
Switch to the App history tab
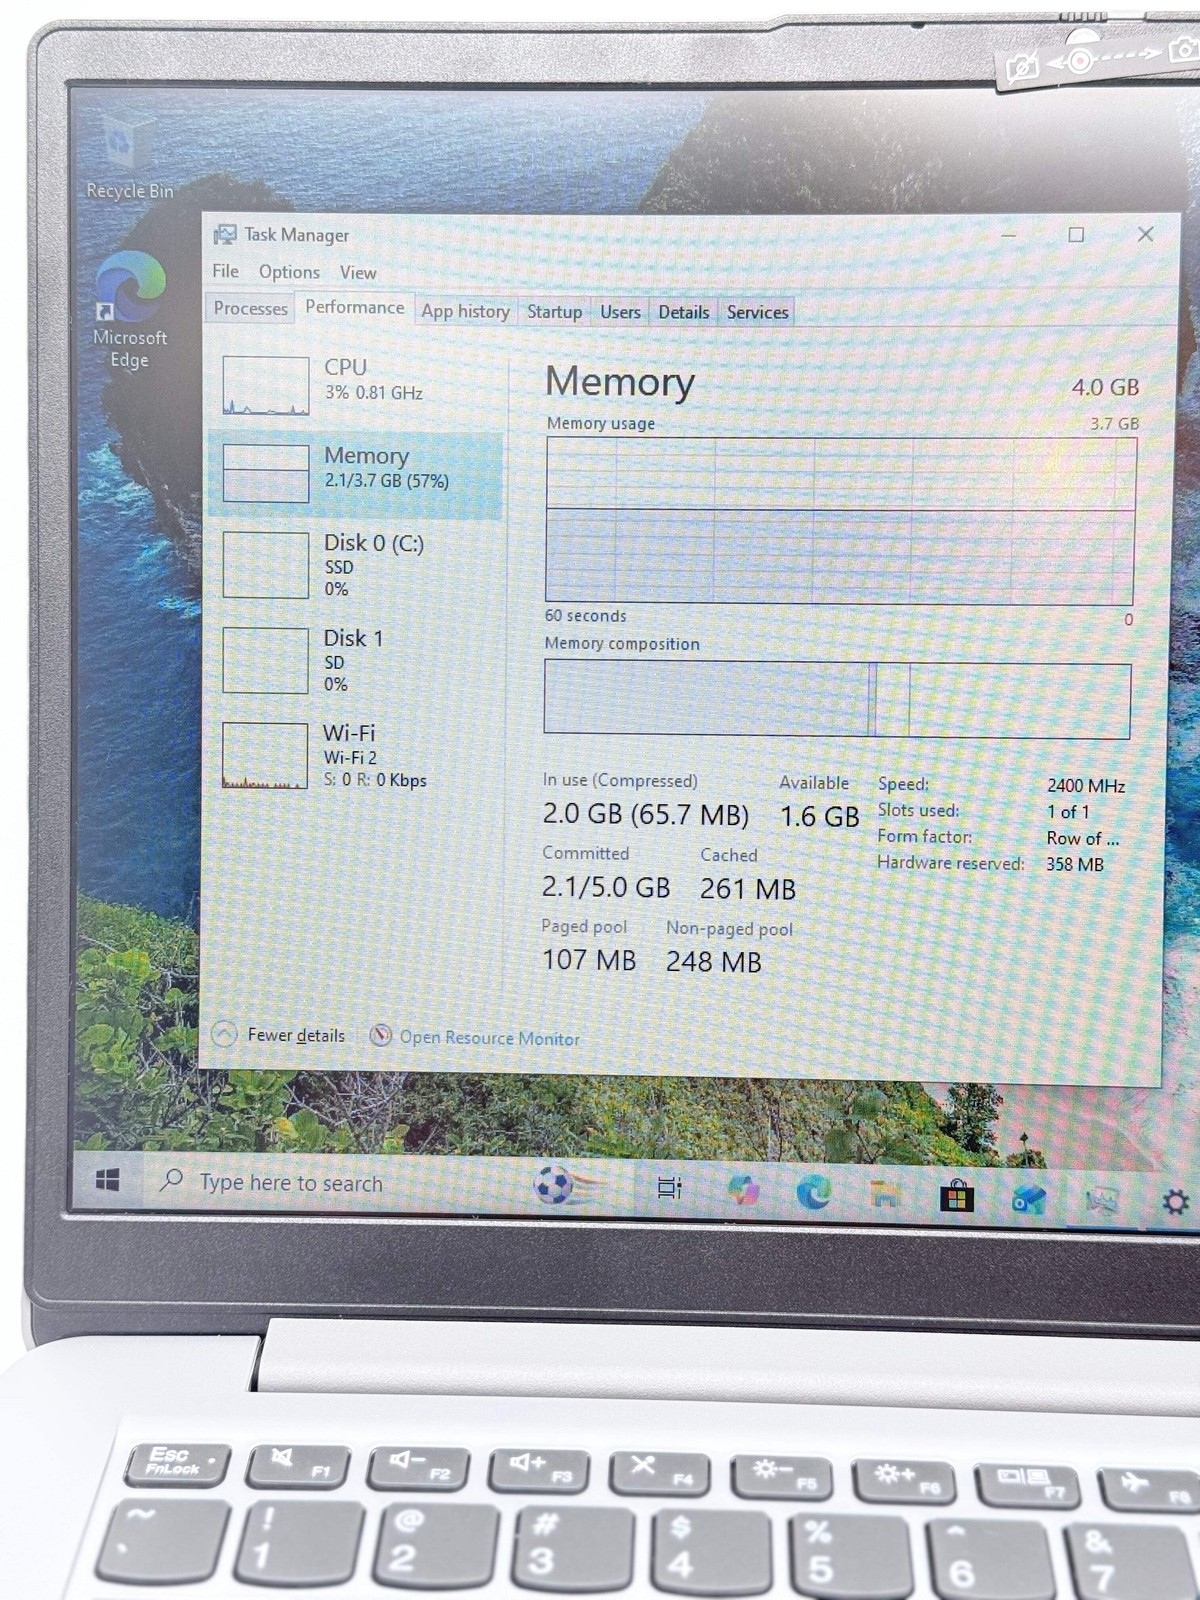[465, 311]
